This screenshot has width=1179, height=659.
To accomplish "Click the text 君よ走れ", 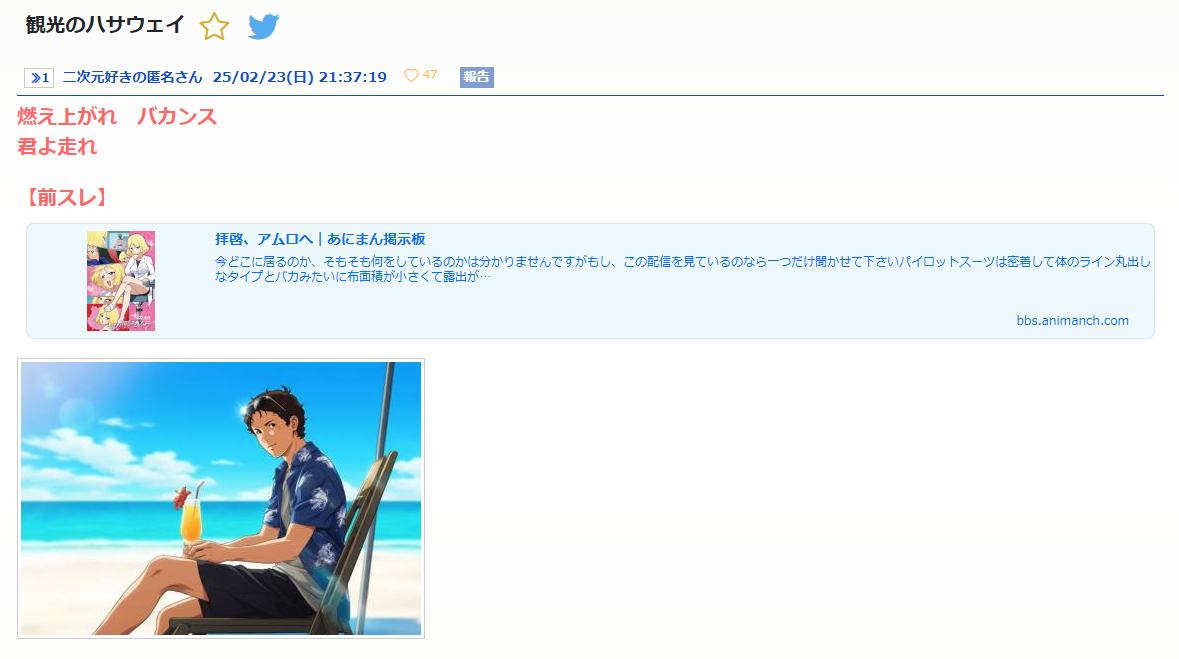I will click(x=57, y=147).
